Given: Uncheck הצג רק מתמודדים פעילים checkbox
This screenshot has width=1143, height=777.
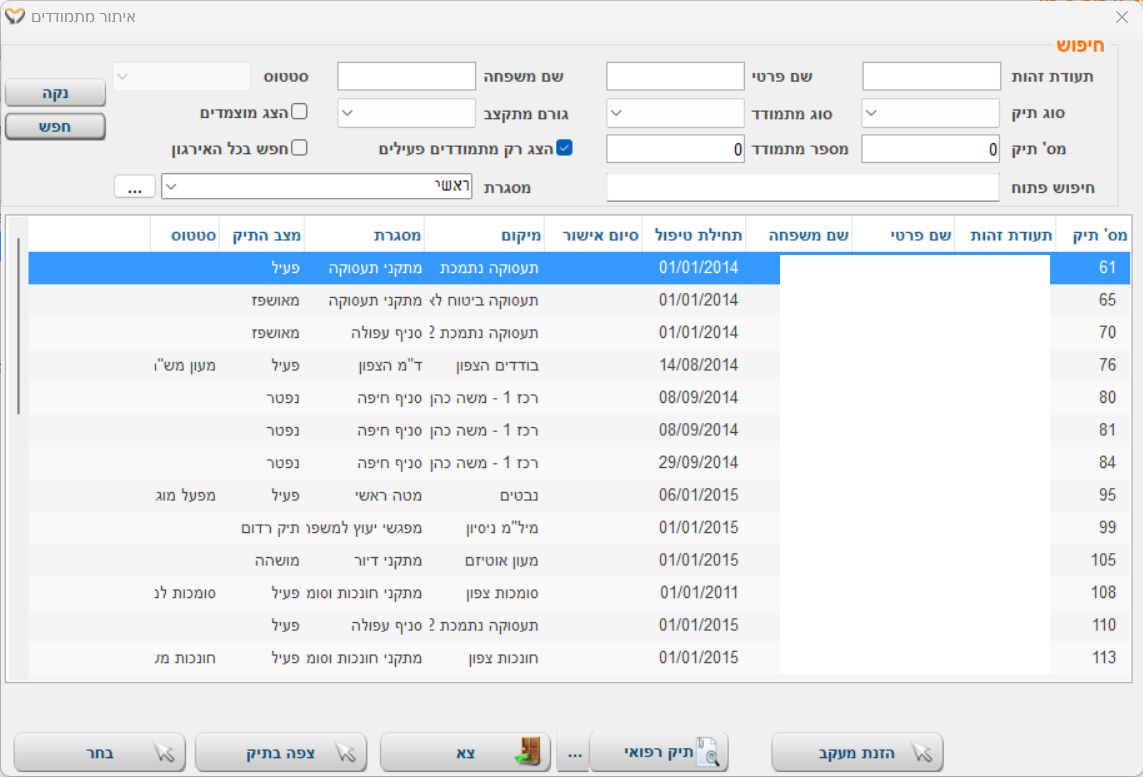Looking at the screenshot, I should [565, 148].
